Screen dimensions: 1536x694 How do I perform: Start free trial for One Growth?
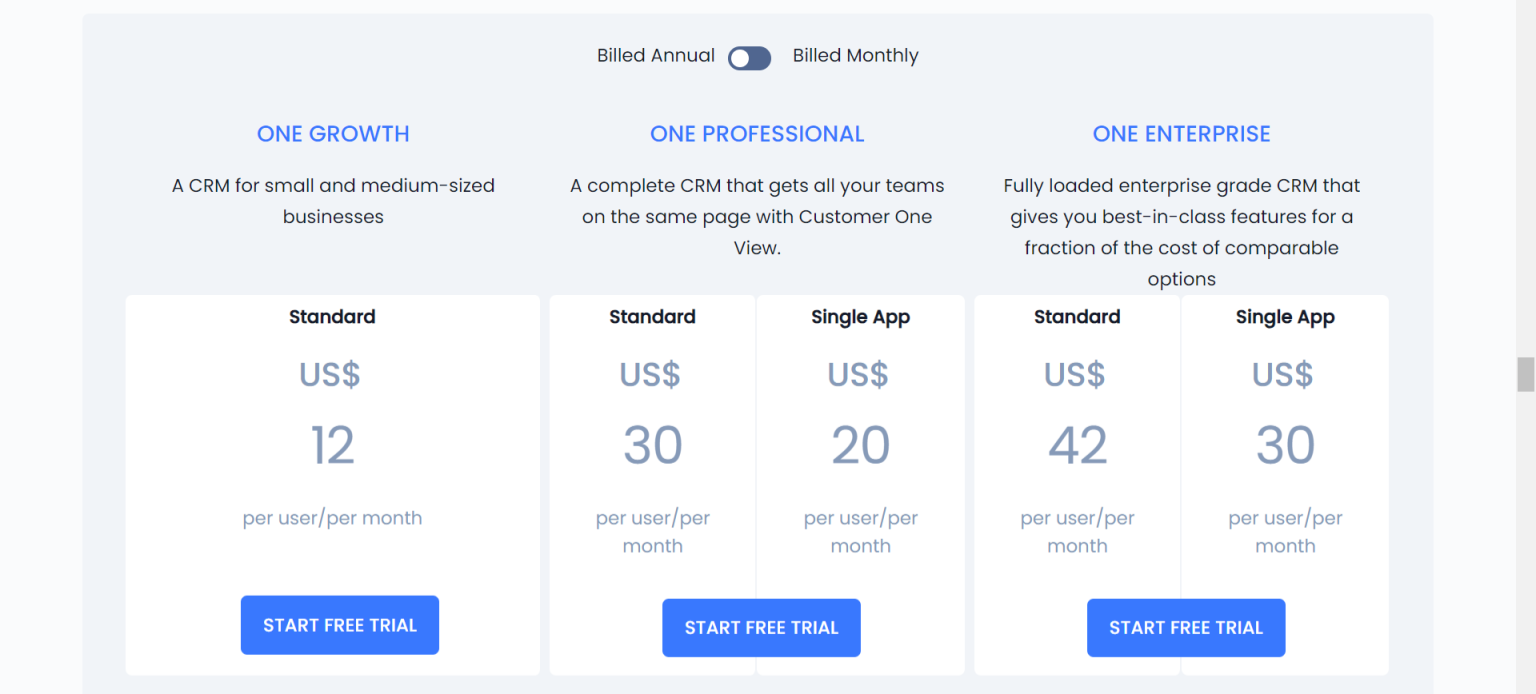[x=340, y=625]
